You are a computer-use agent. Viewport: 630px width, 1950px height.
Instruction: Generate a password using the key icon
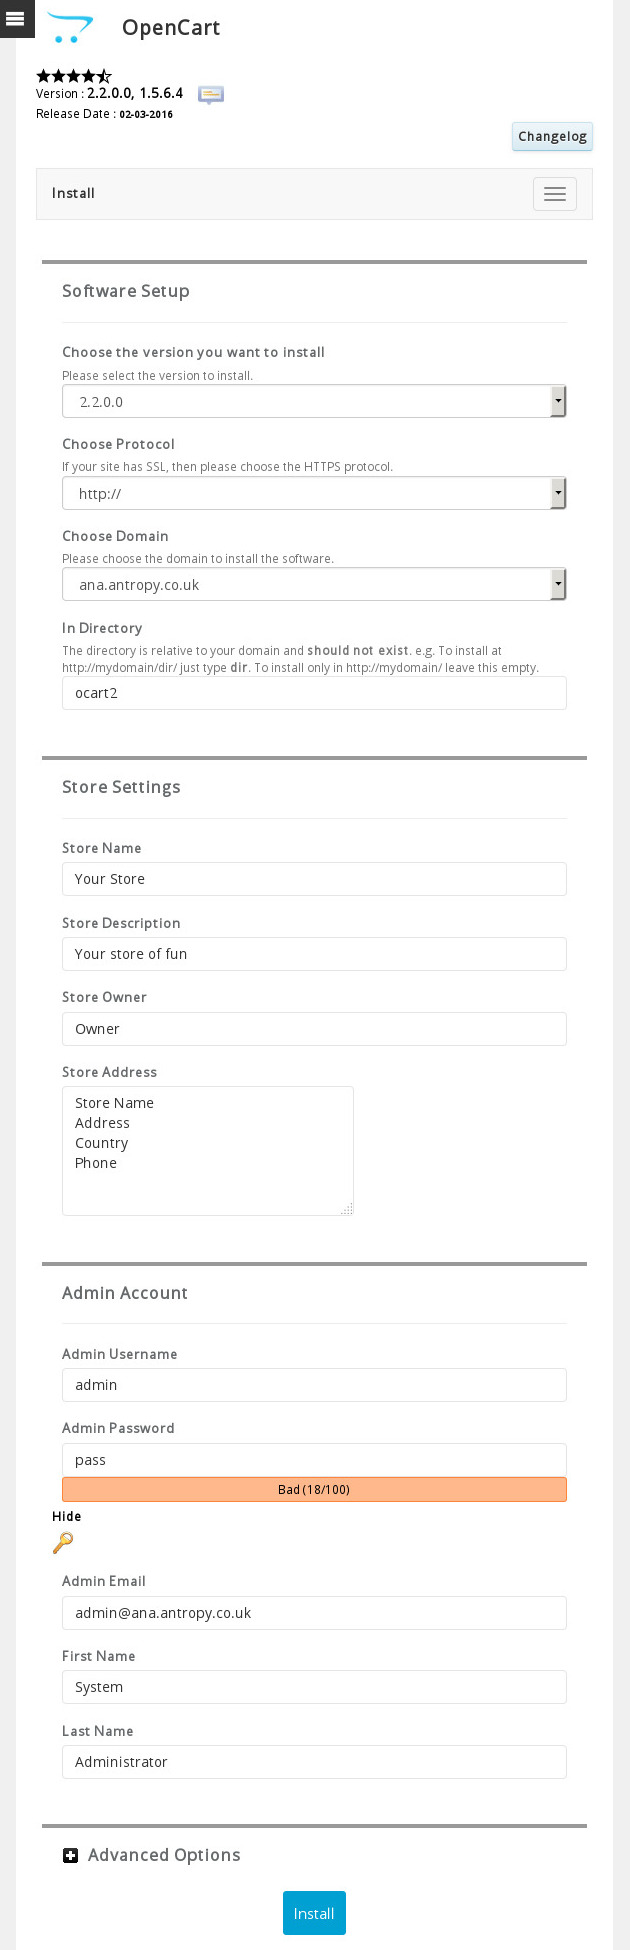pos(63,1543)
